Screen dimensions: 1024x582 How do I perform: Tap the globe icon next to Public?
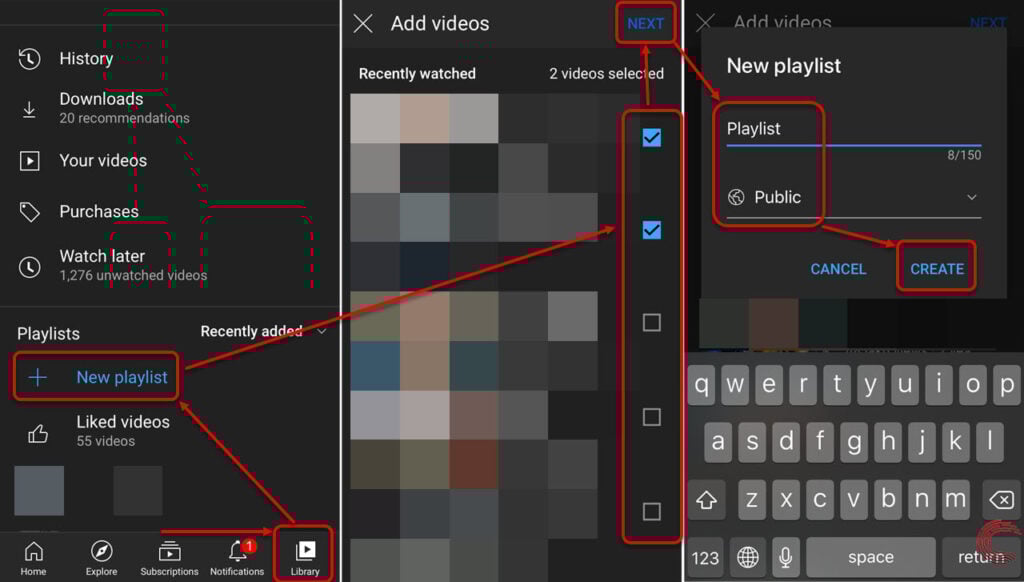point(736,197)
